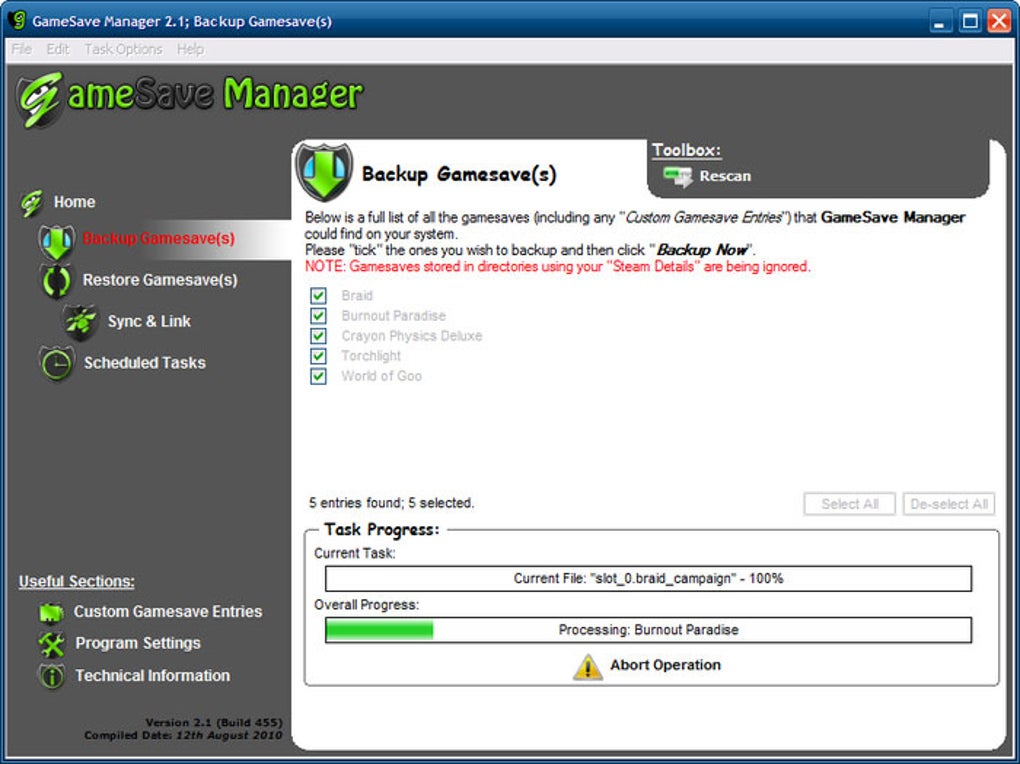Open the Help menu
The width and height of the screenshot is (1020, 764).
190,48
